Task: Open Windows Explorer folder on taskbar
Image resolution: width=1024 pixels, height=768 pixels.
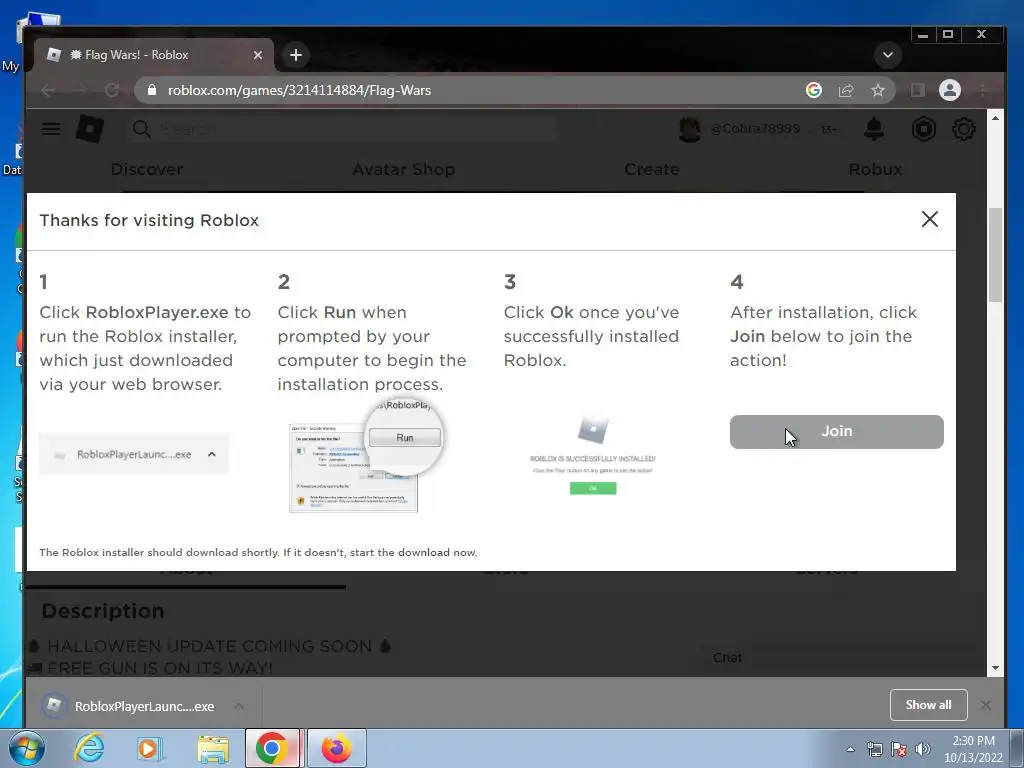Action: coord(213,749)
